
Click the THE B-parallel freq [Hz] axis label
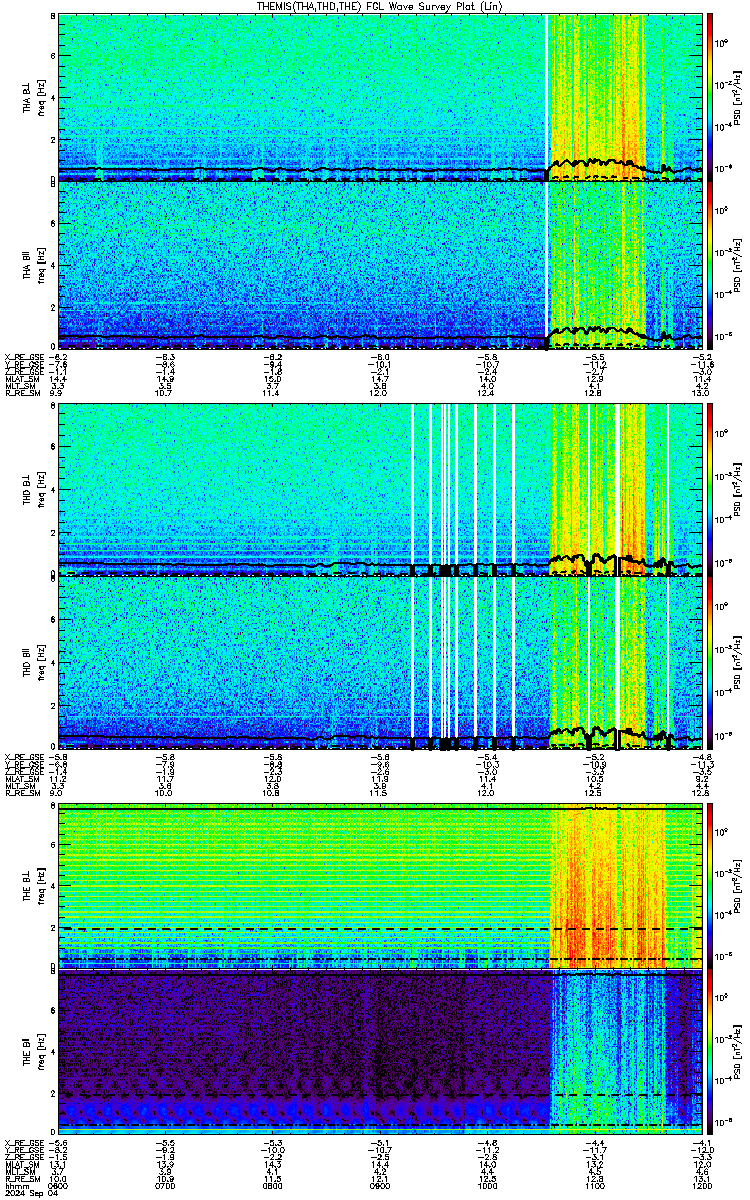point(42,1052)
